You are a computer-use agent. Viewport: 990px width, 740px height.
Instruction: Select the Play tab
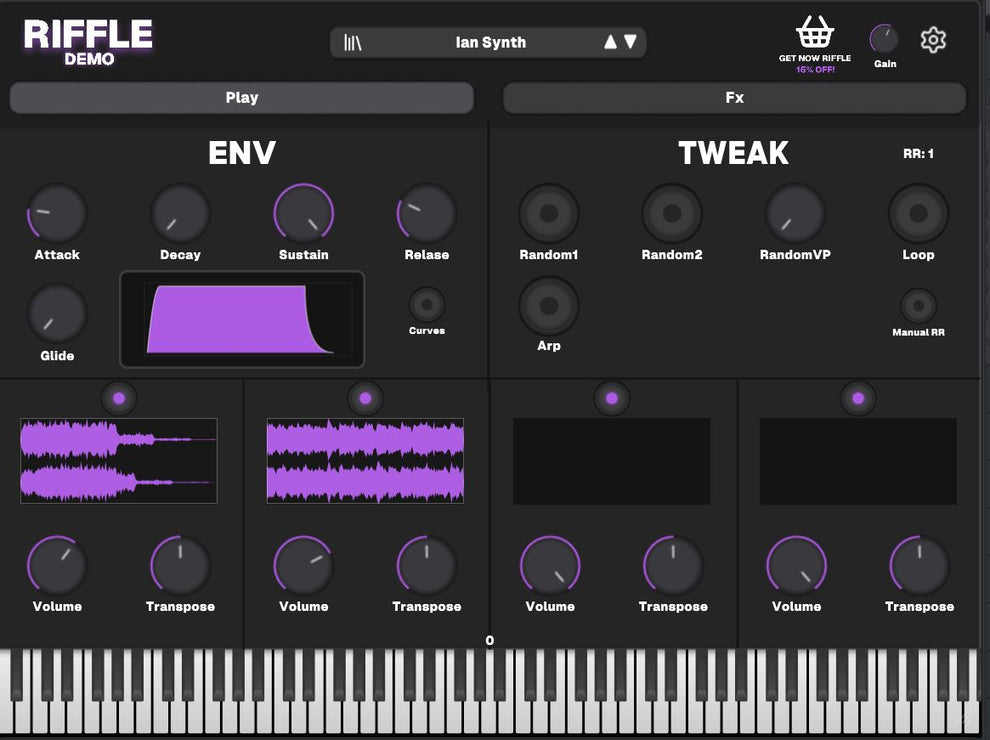click(x=241, y=97)
